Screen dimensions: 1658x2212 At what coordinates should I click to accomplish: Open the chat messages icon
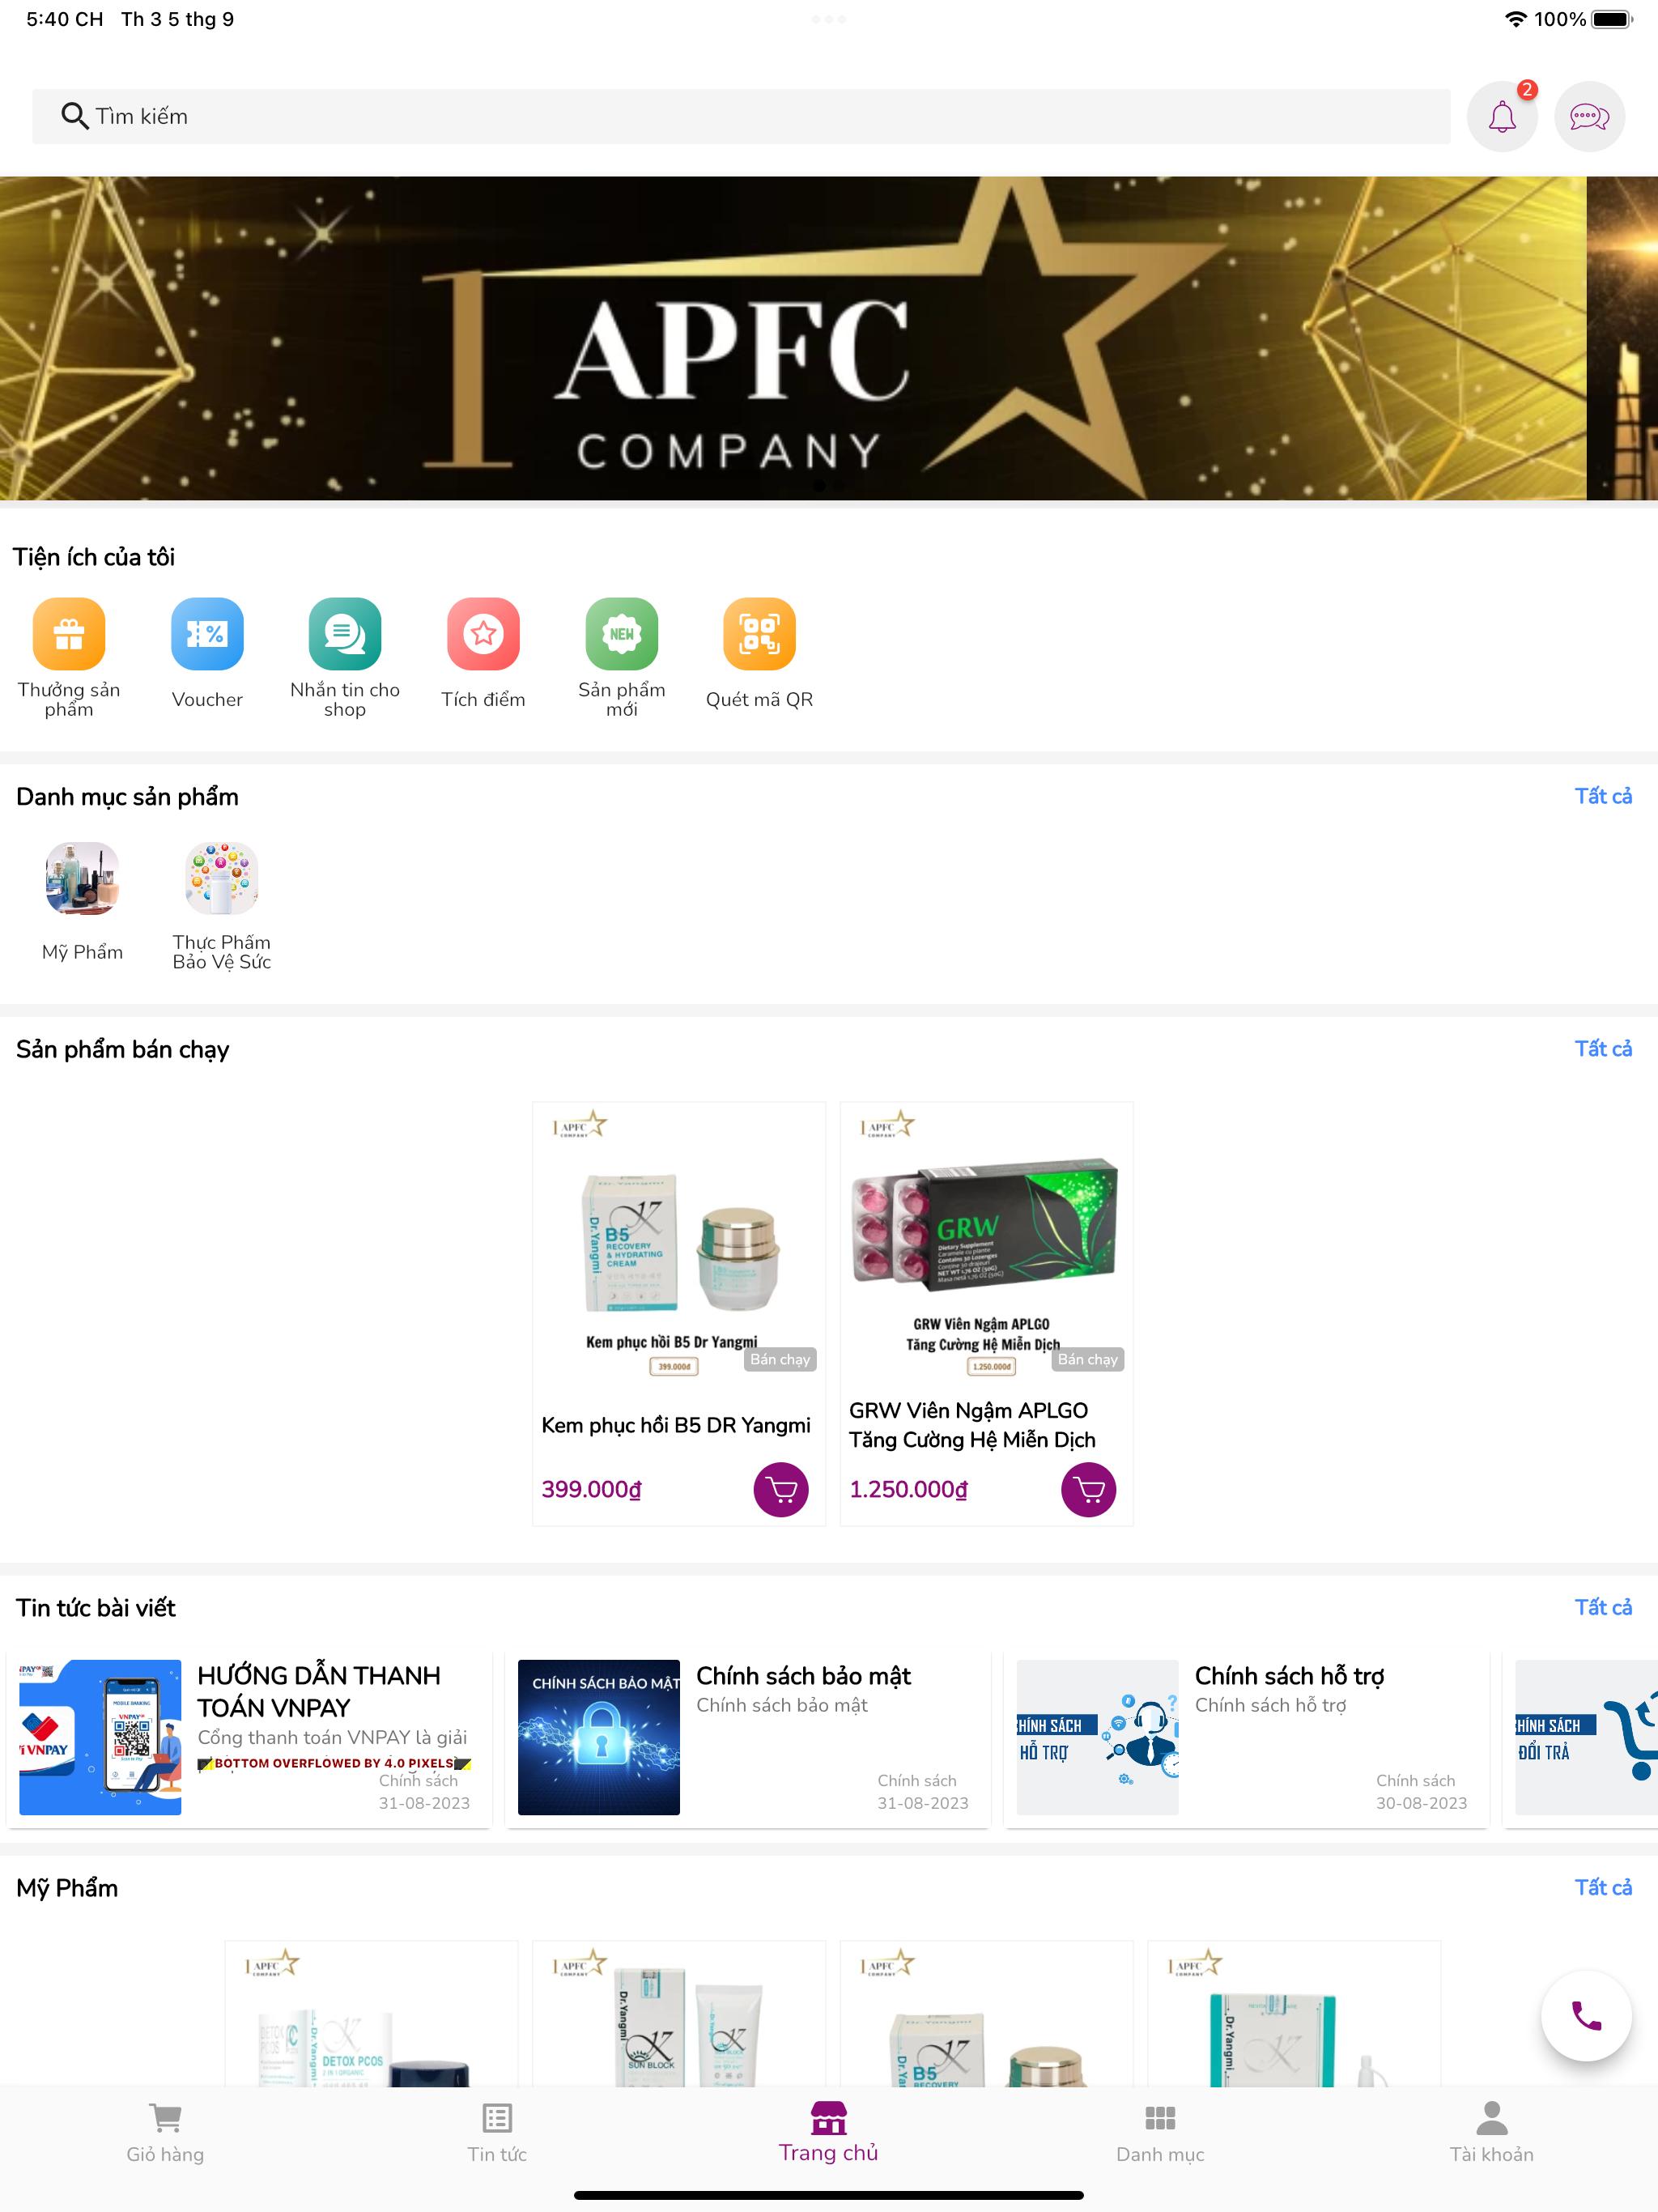click(1589, 117)
